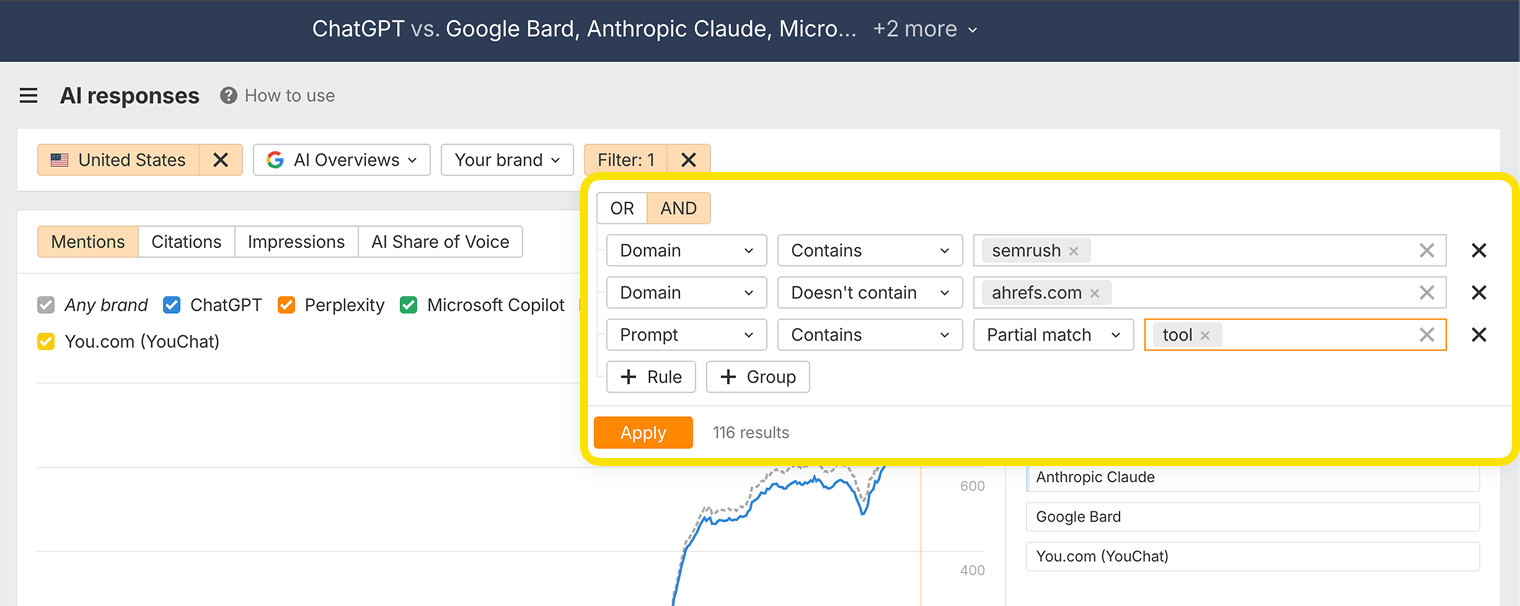
Task: Enable the Any brand checkbox
Action: pyautogui.click(x=45, y=305)
